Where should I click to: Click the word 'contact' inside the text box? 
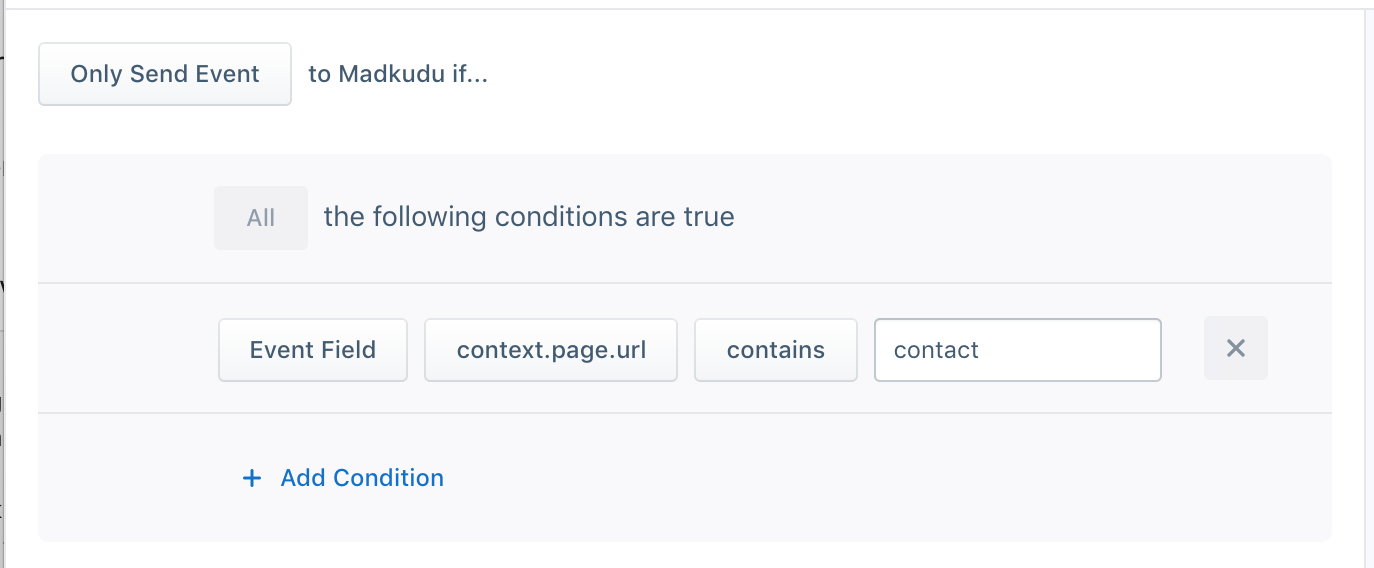pos(936,350)
